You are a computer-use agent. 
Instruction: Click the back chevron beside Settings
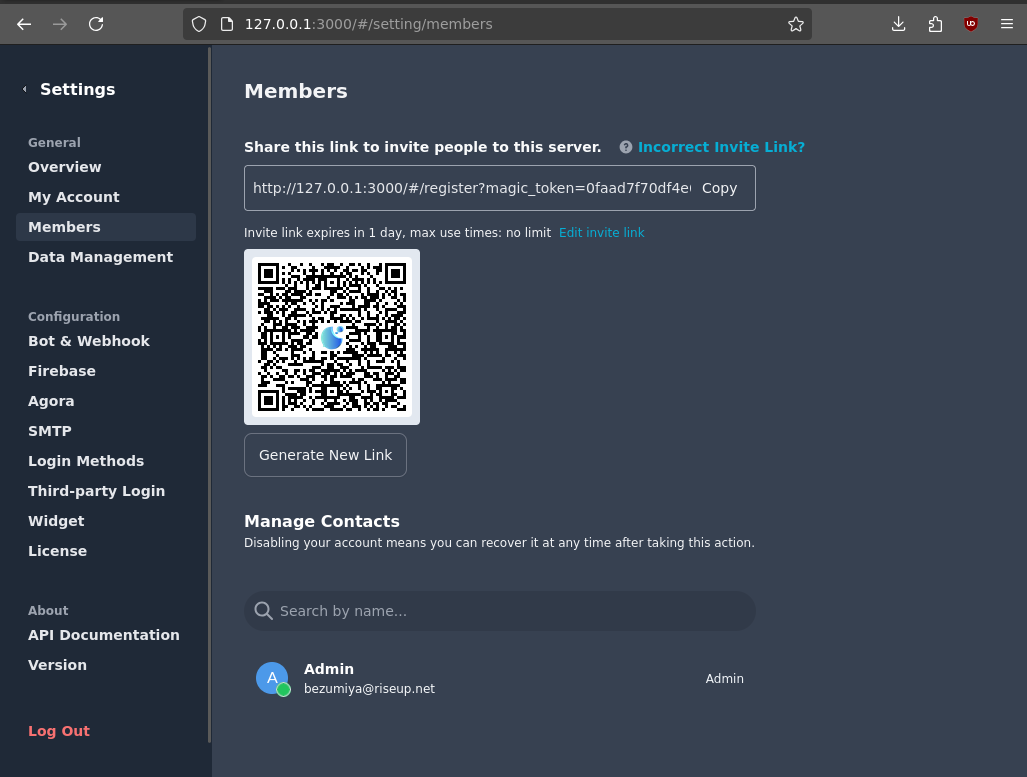pos(25,89)
